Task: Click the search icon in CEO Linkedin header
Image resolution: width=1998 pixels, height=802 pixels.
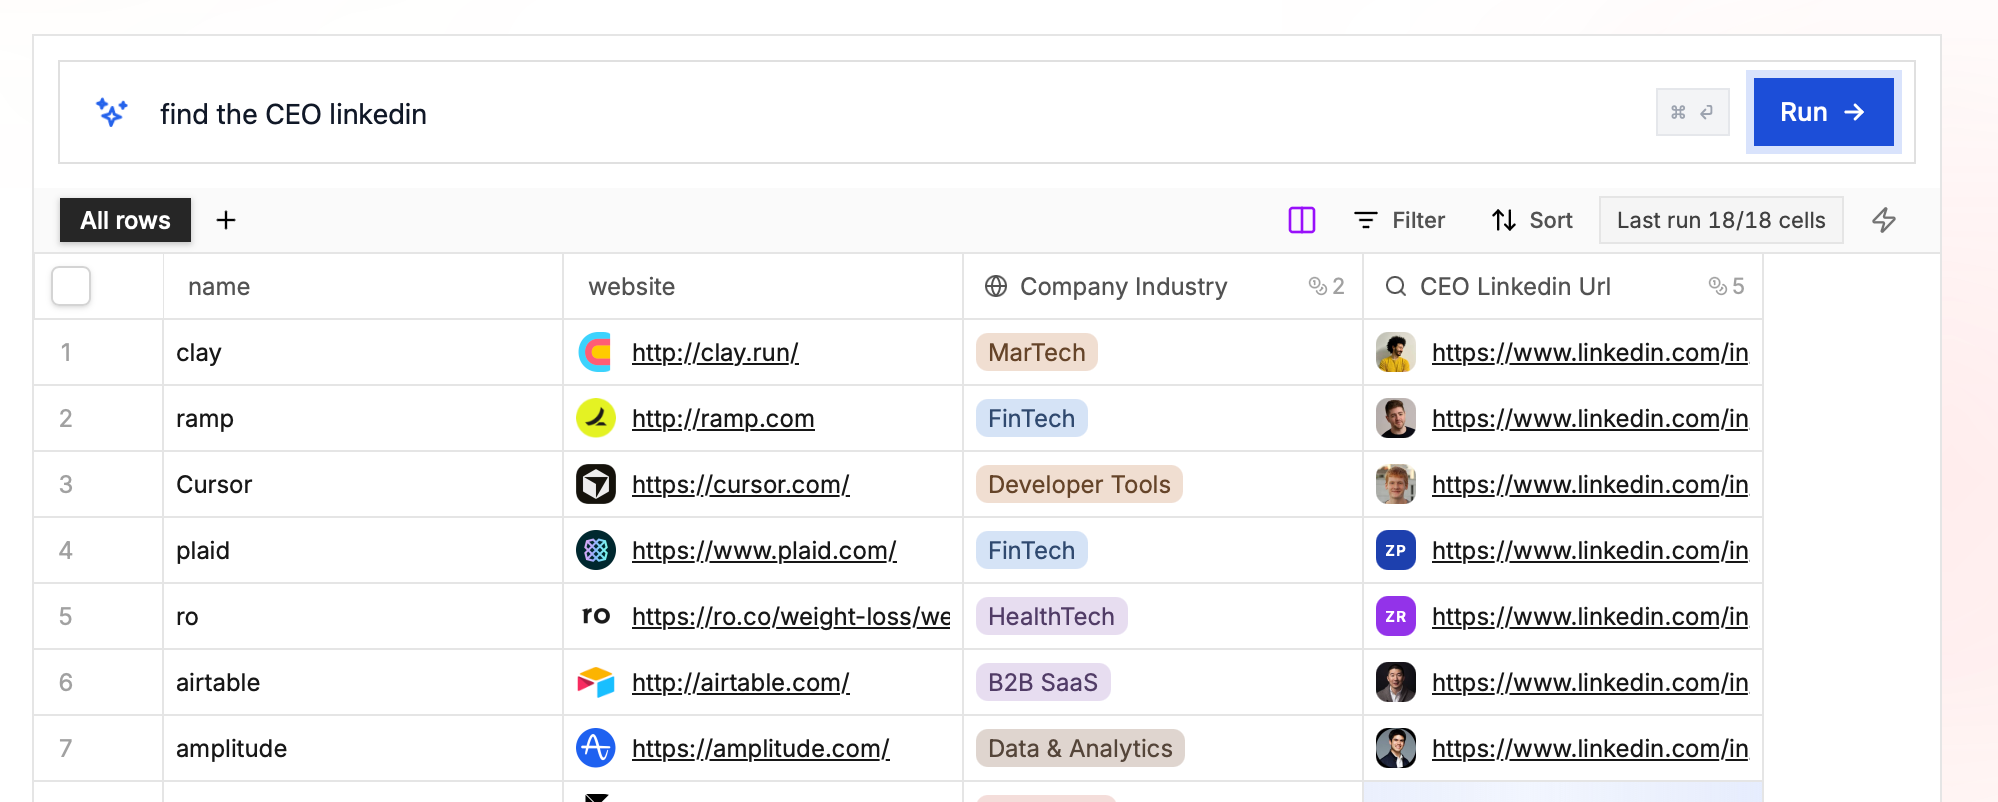Action: (x=1395, y=286)
